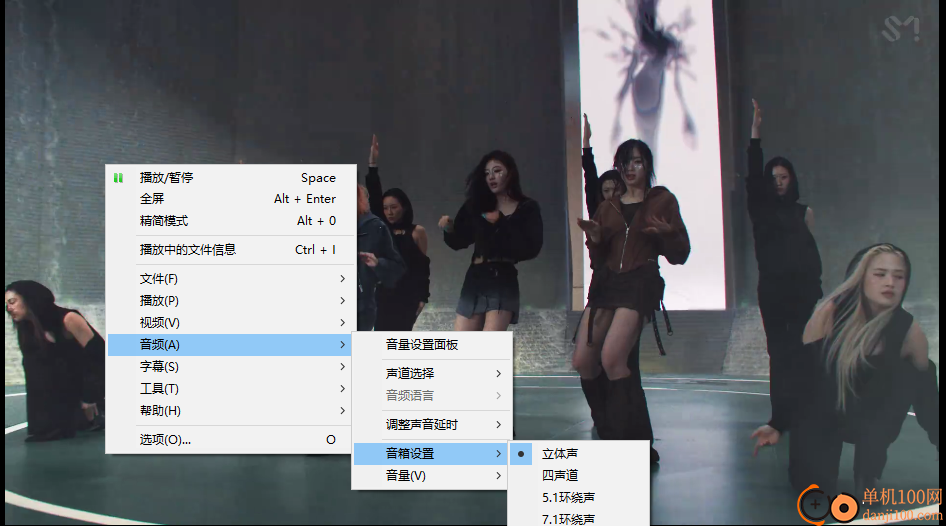This screenshot has height=526, width=946.
Task: Open the 帮助(H) submenu
Action: tap(231, 411)
